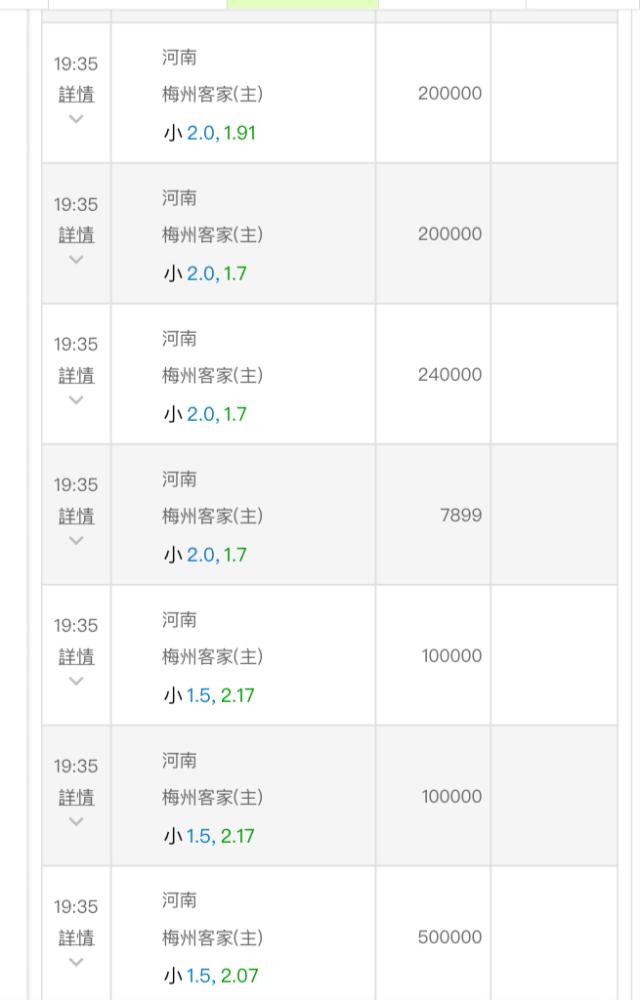
Task: Click 梅州客家(主) team name in 7899 row
Action: click(x=212, y=515)
